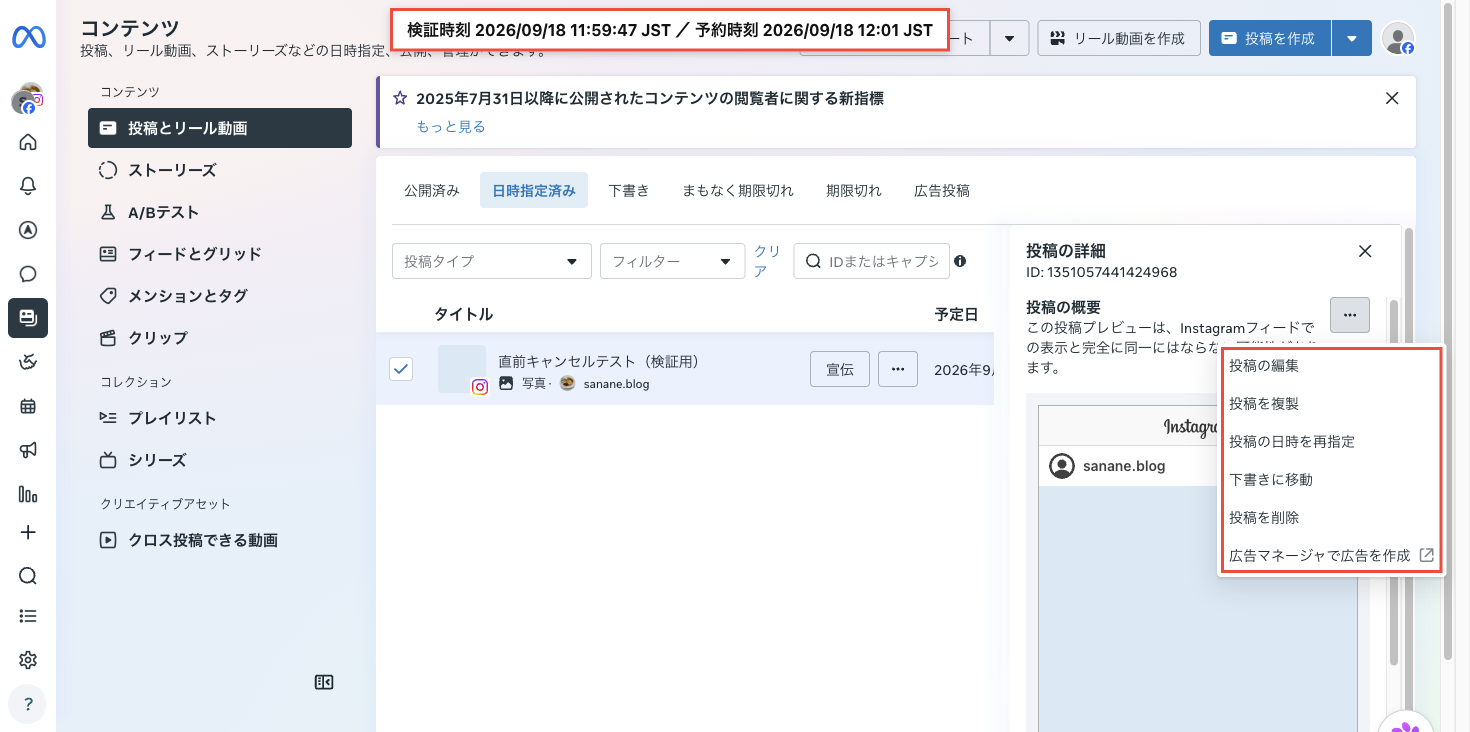
Task: Open A/Bテスト in the sidebar
Action: tap(220, 212)
